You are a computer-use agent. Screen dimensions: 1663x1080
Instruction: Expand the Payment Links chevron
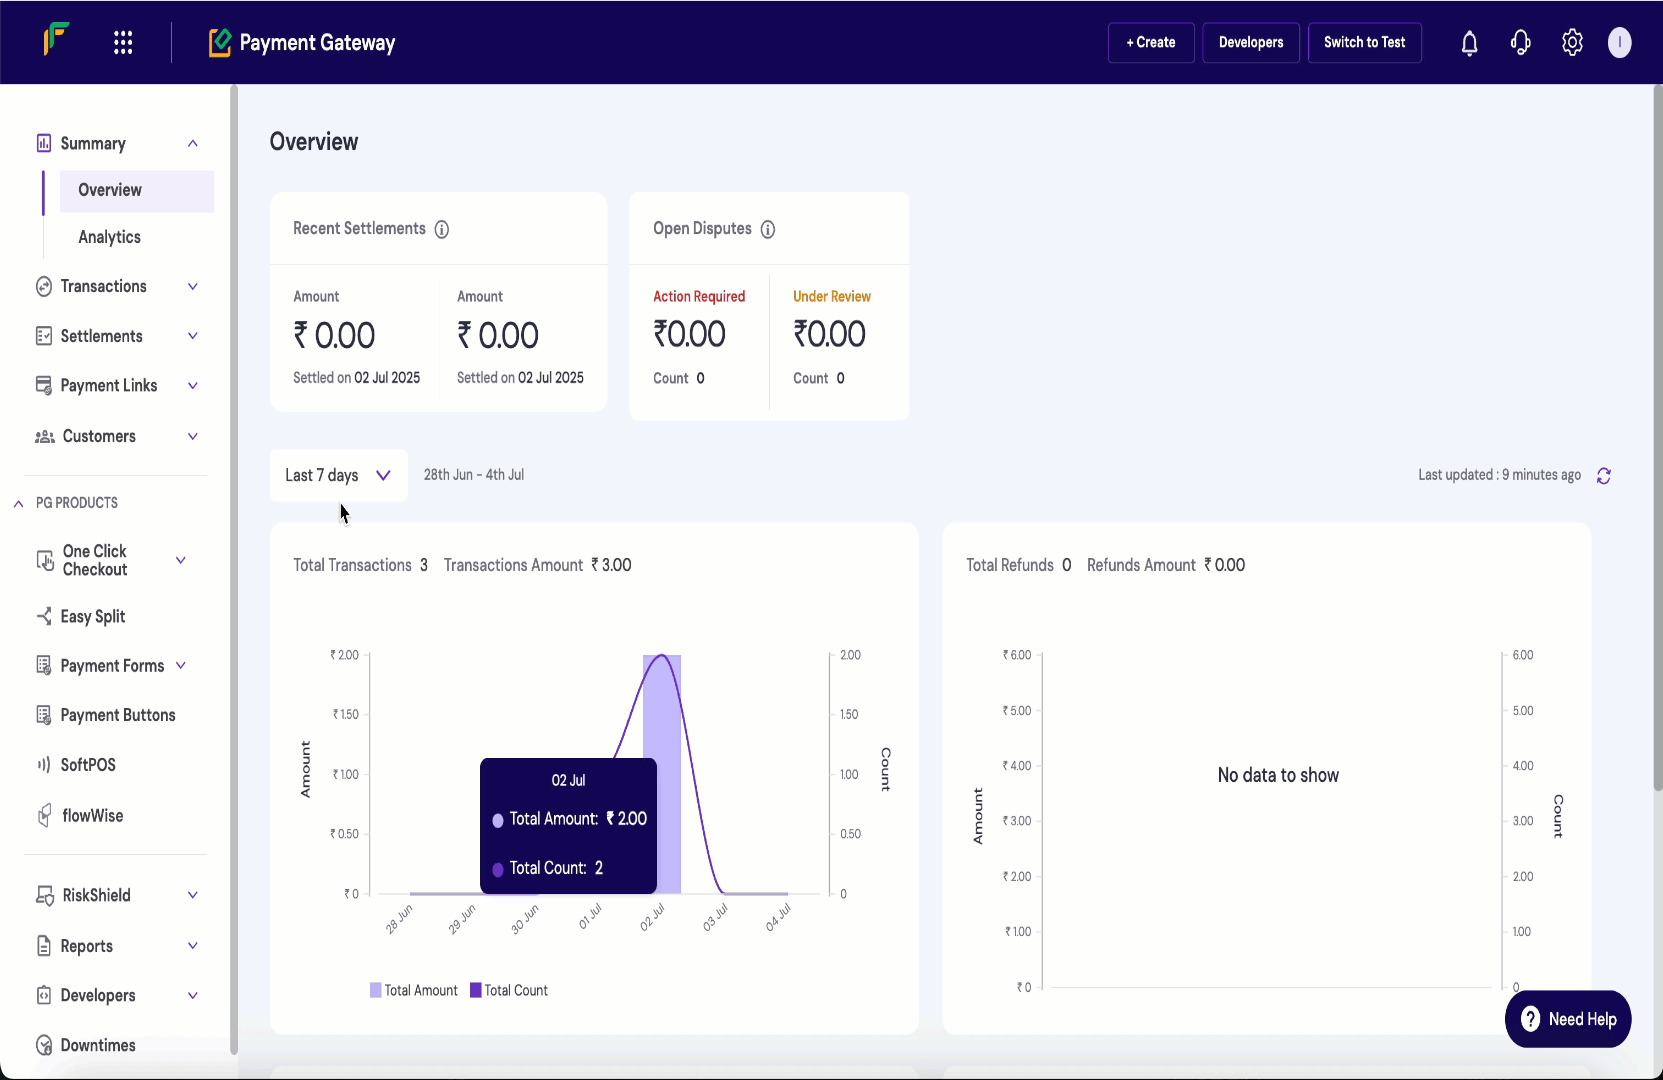click(192, 385)
